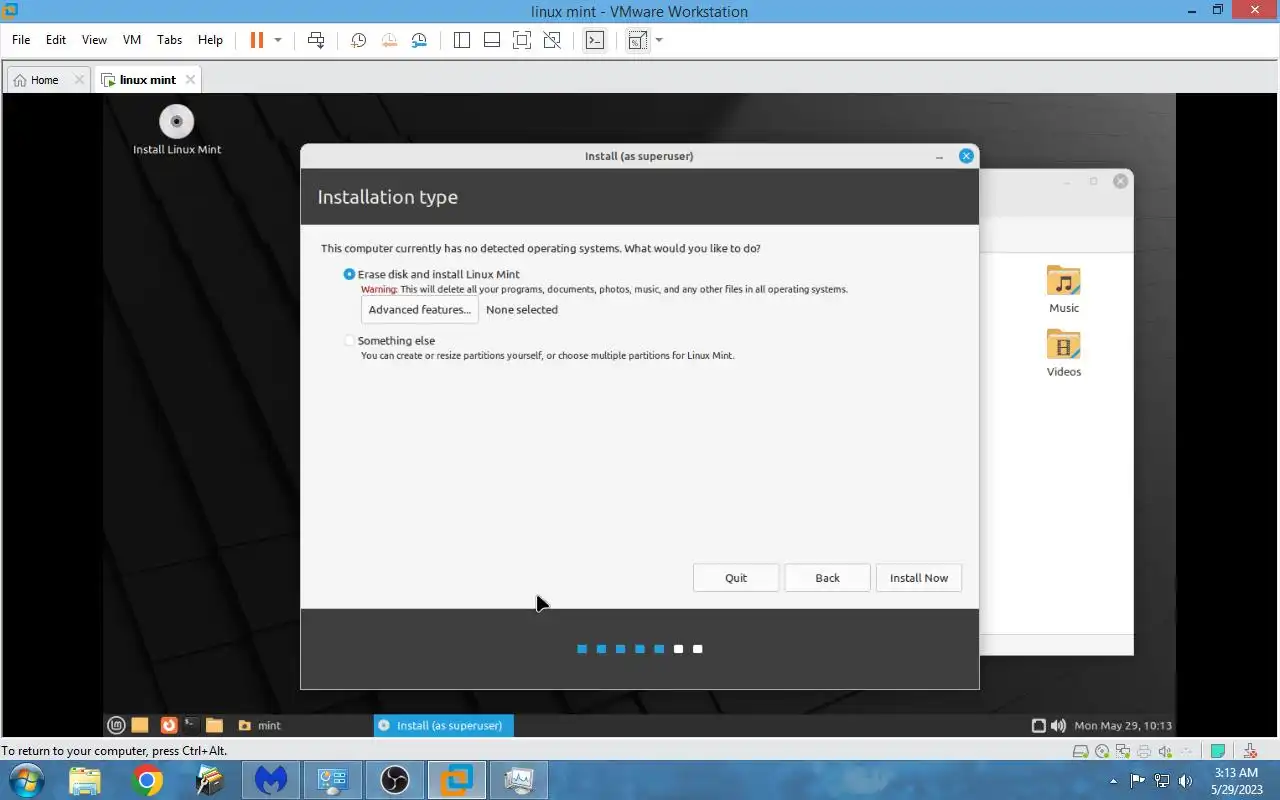1280x800 pixels.
Task: Show hidden Windows tray icons arrow
Action: pos(1115,781)
